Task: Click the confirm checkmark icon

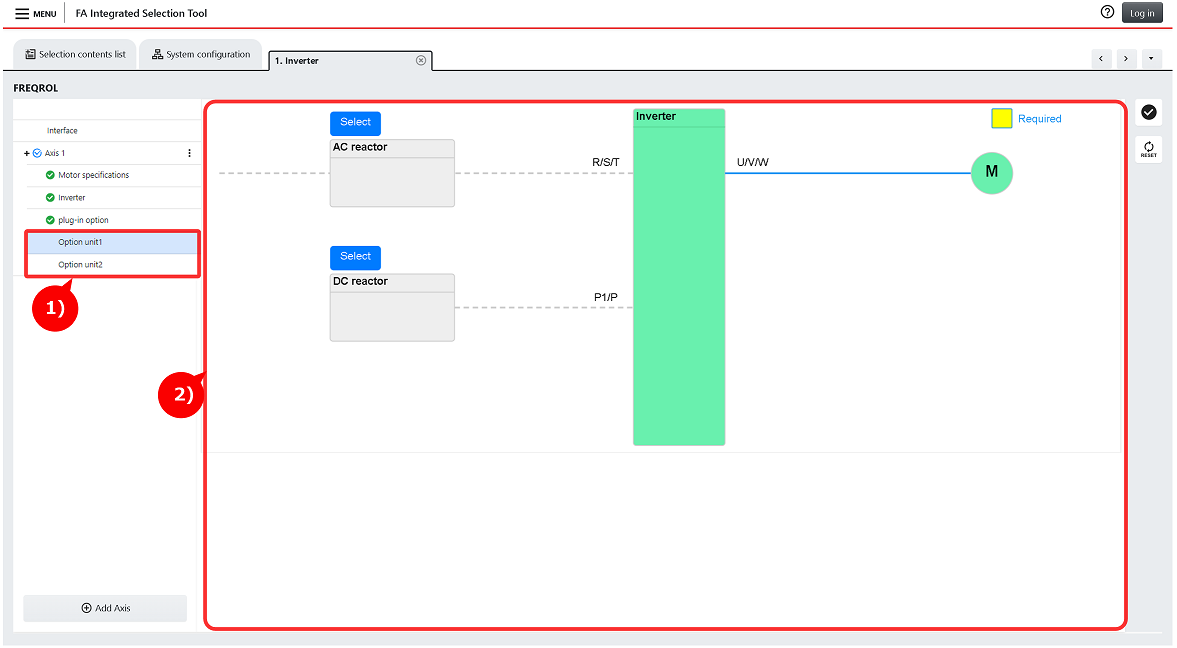Action: tap(1148, 112)
